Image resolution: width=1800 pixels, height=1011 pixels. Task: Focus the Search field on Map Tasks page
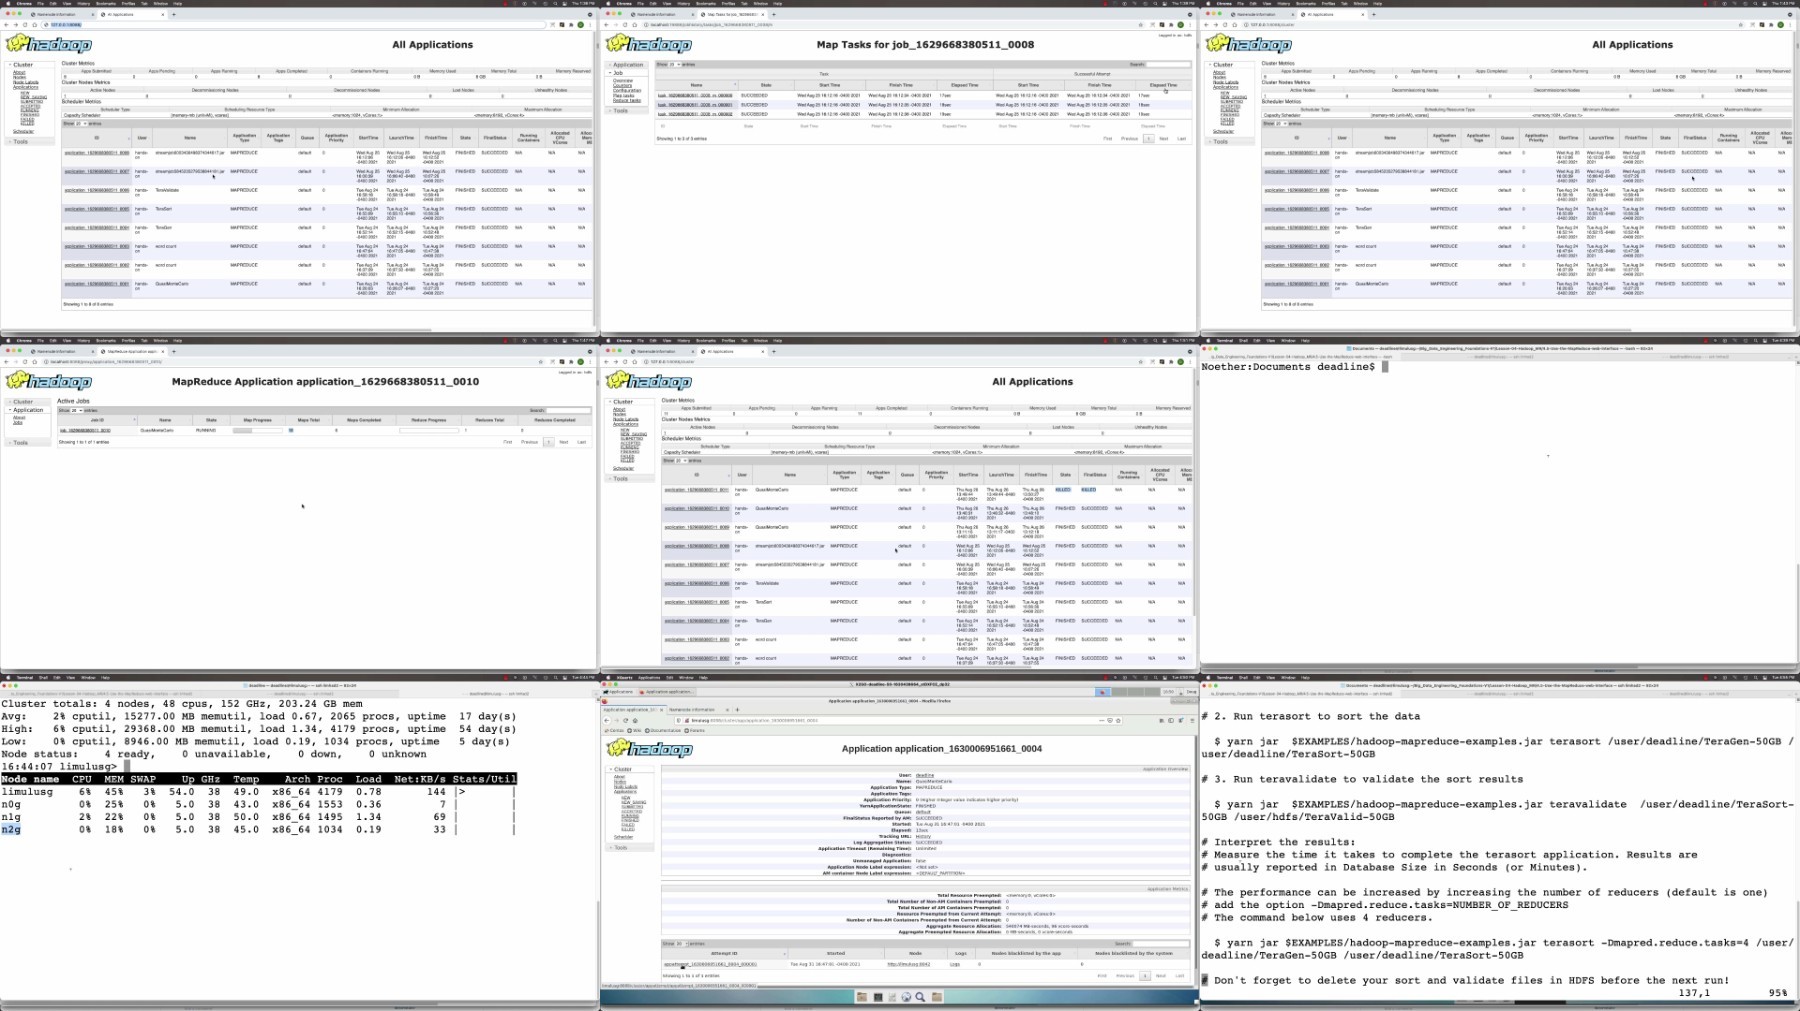[1167, 64]
